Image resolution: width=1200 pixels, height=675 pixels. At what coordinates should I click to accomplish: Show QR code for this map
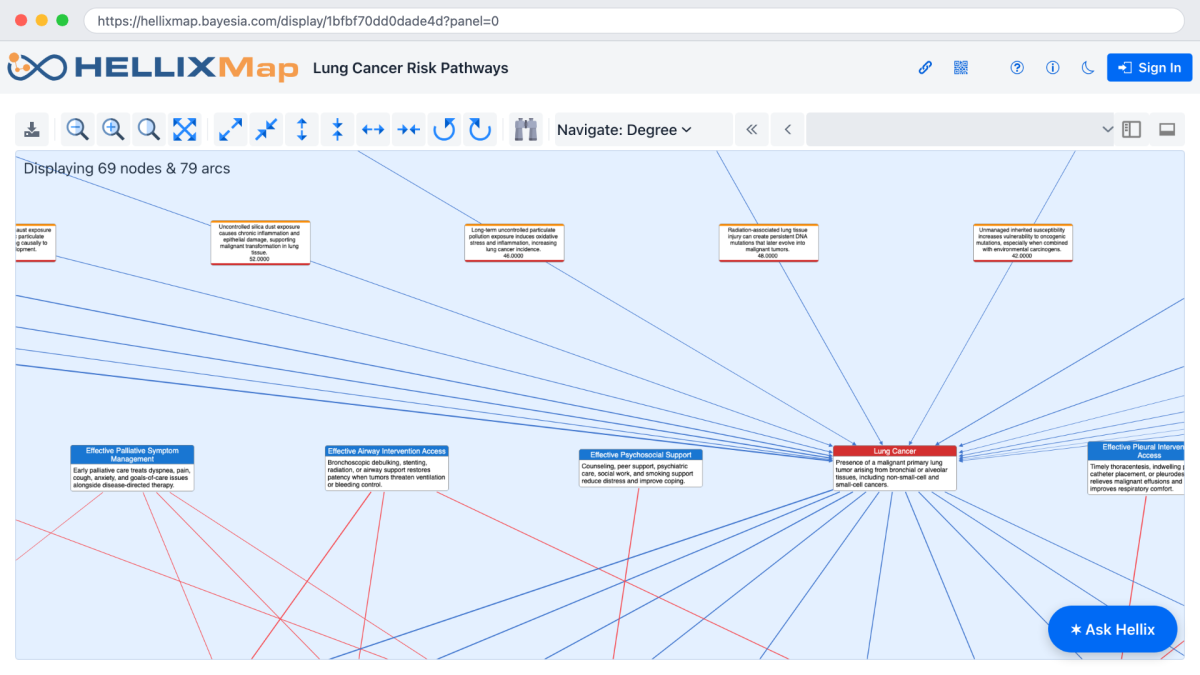[x=961, y=68]
